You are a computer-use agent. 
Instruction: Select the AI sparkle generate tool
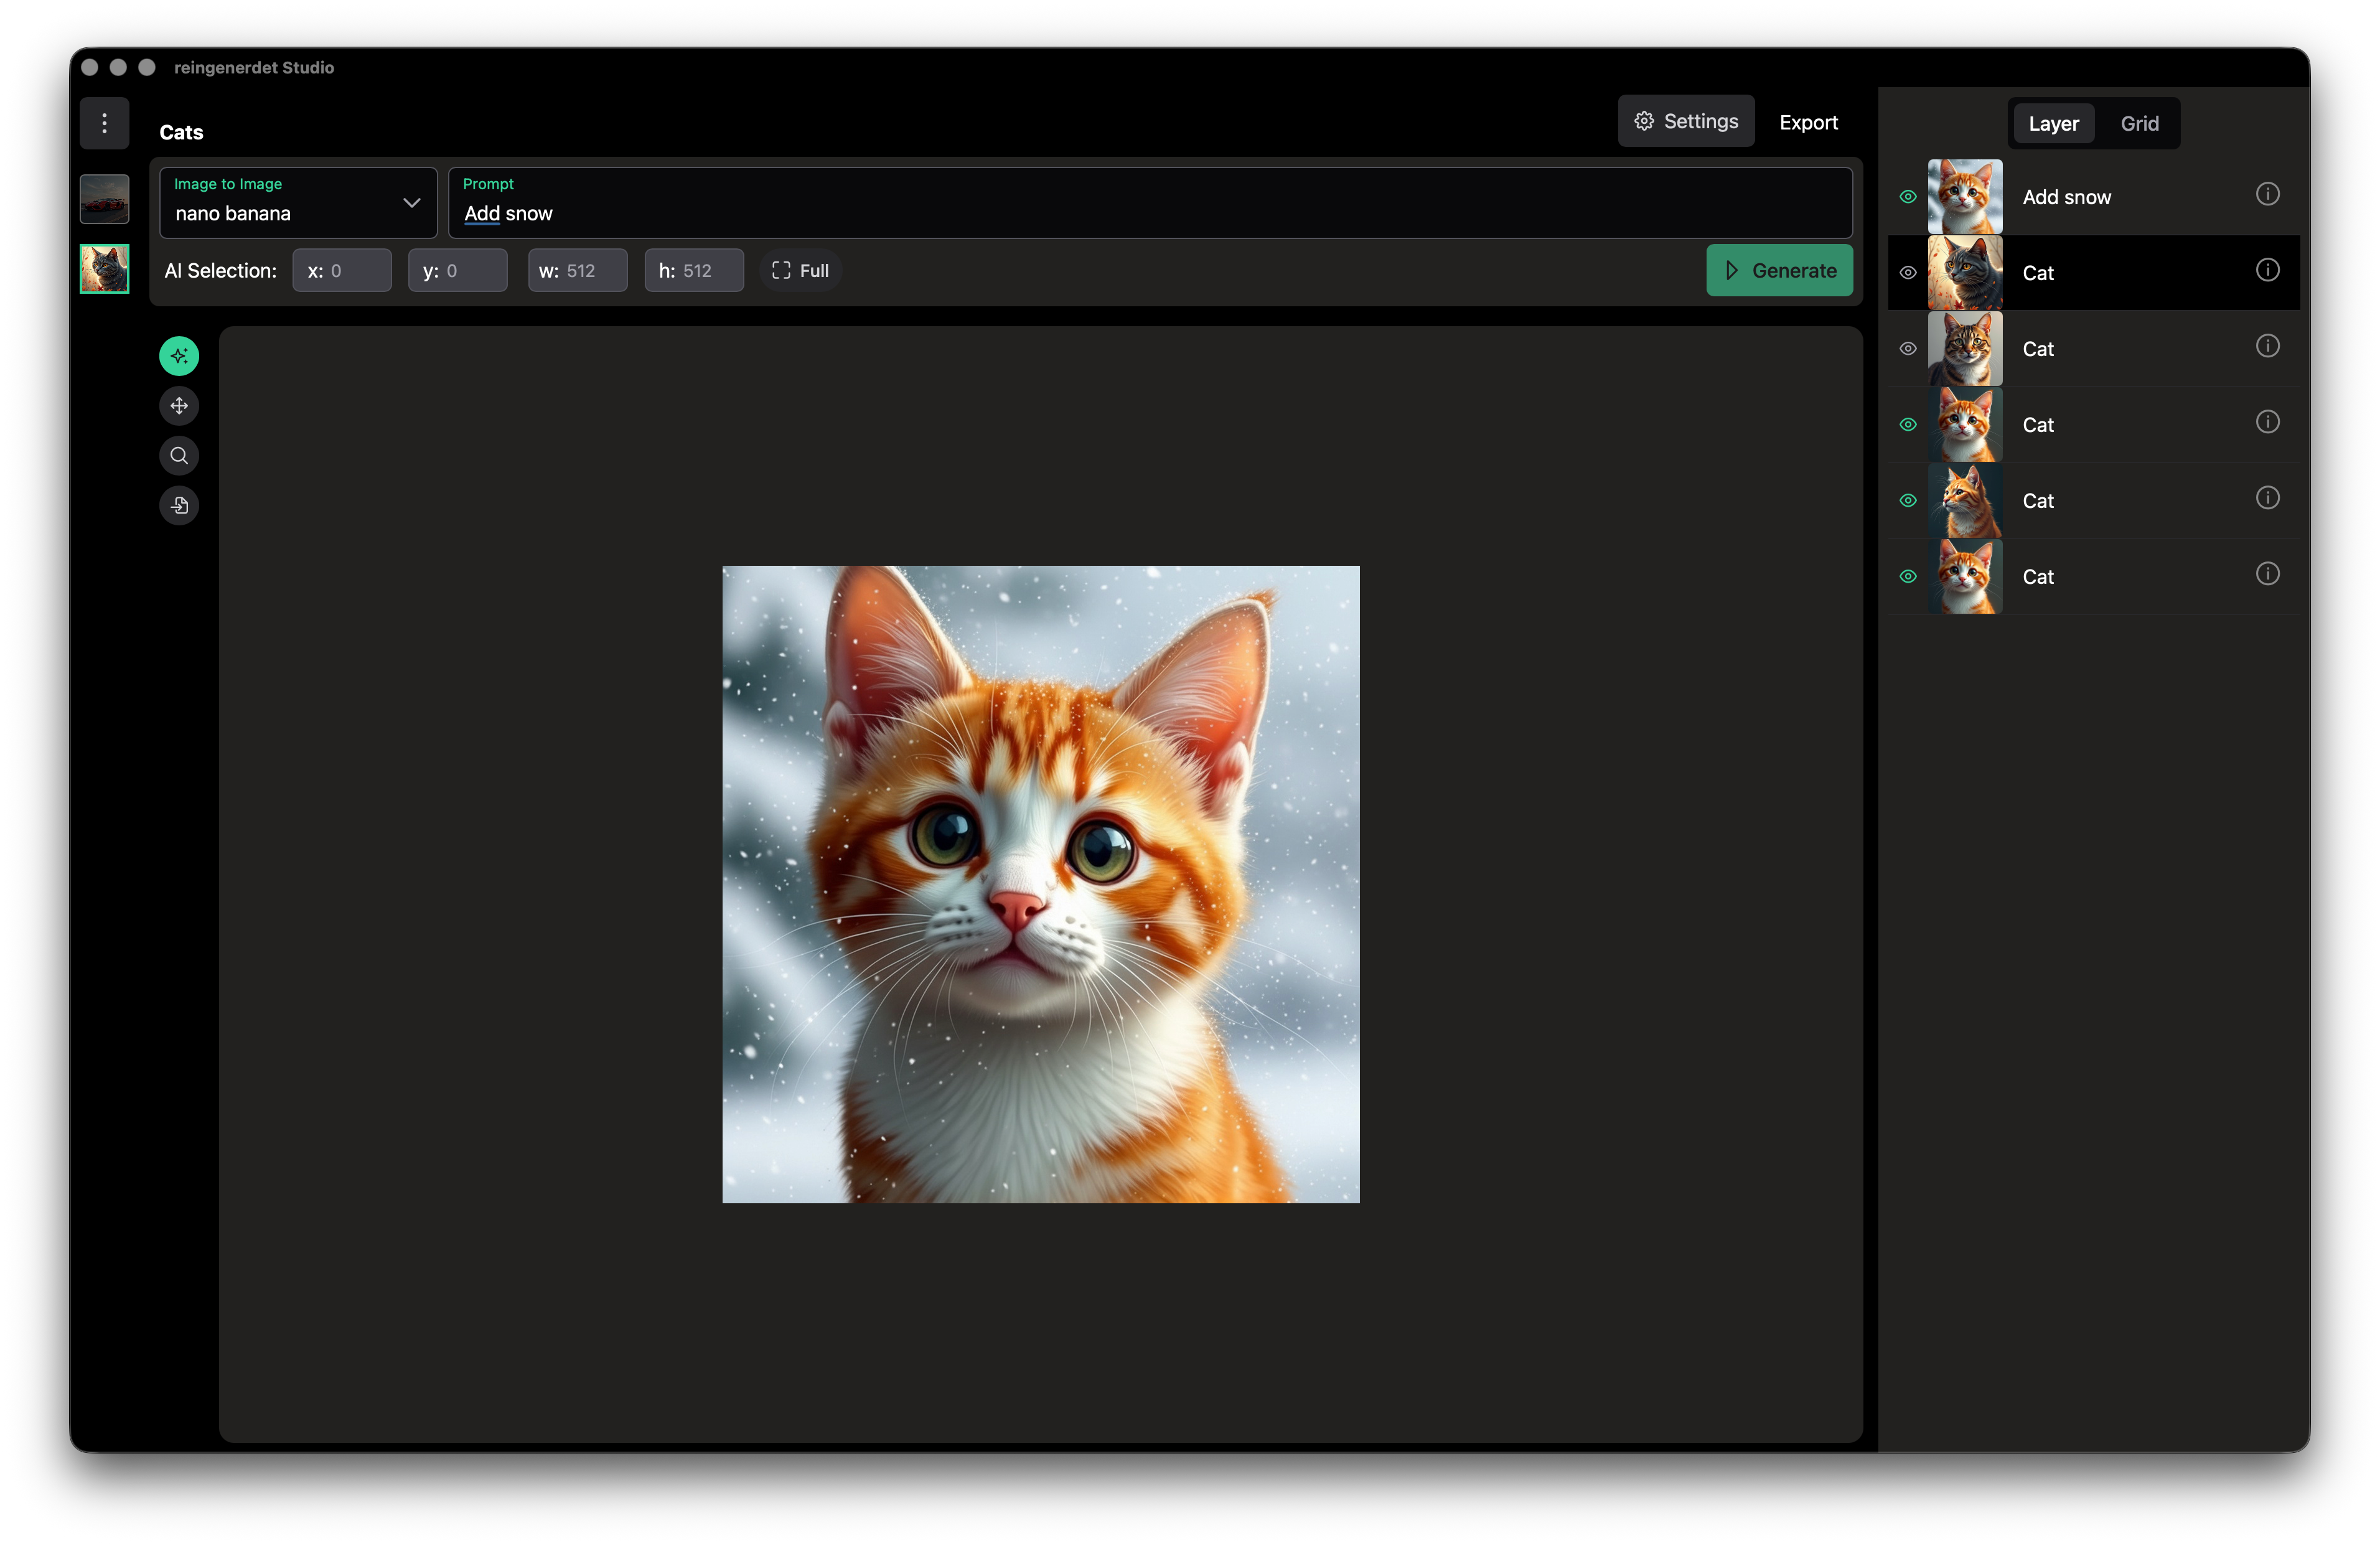coord(179,356)
